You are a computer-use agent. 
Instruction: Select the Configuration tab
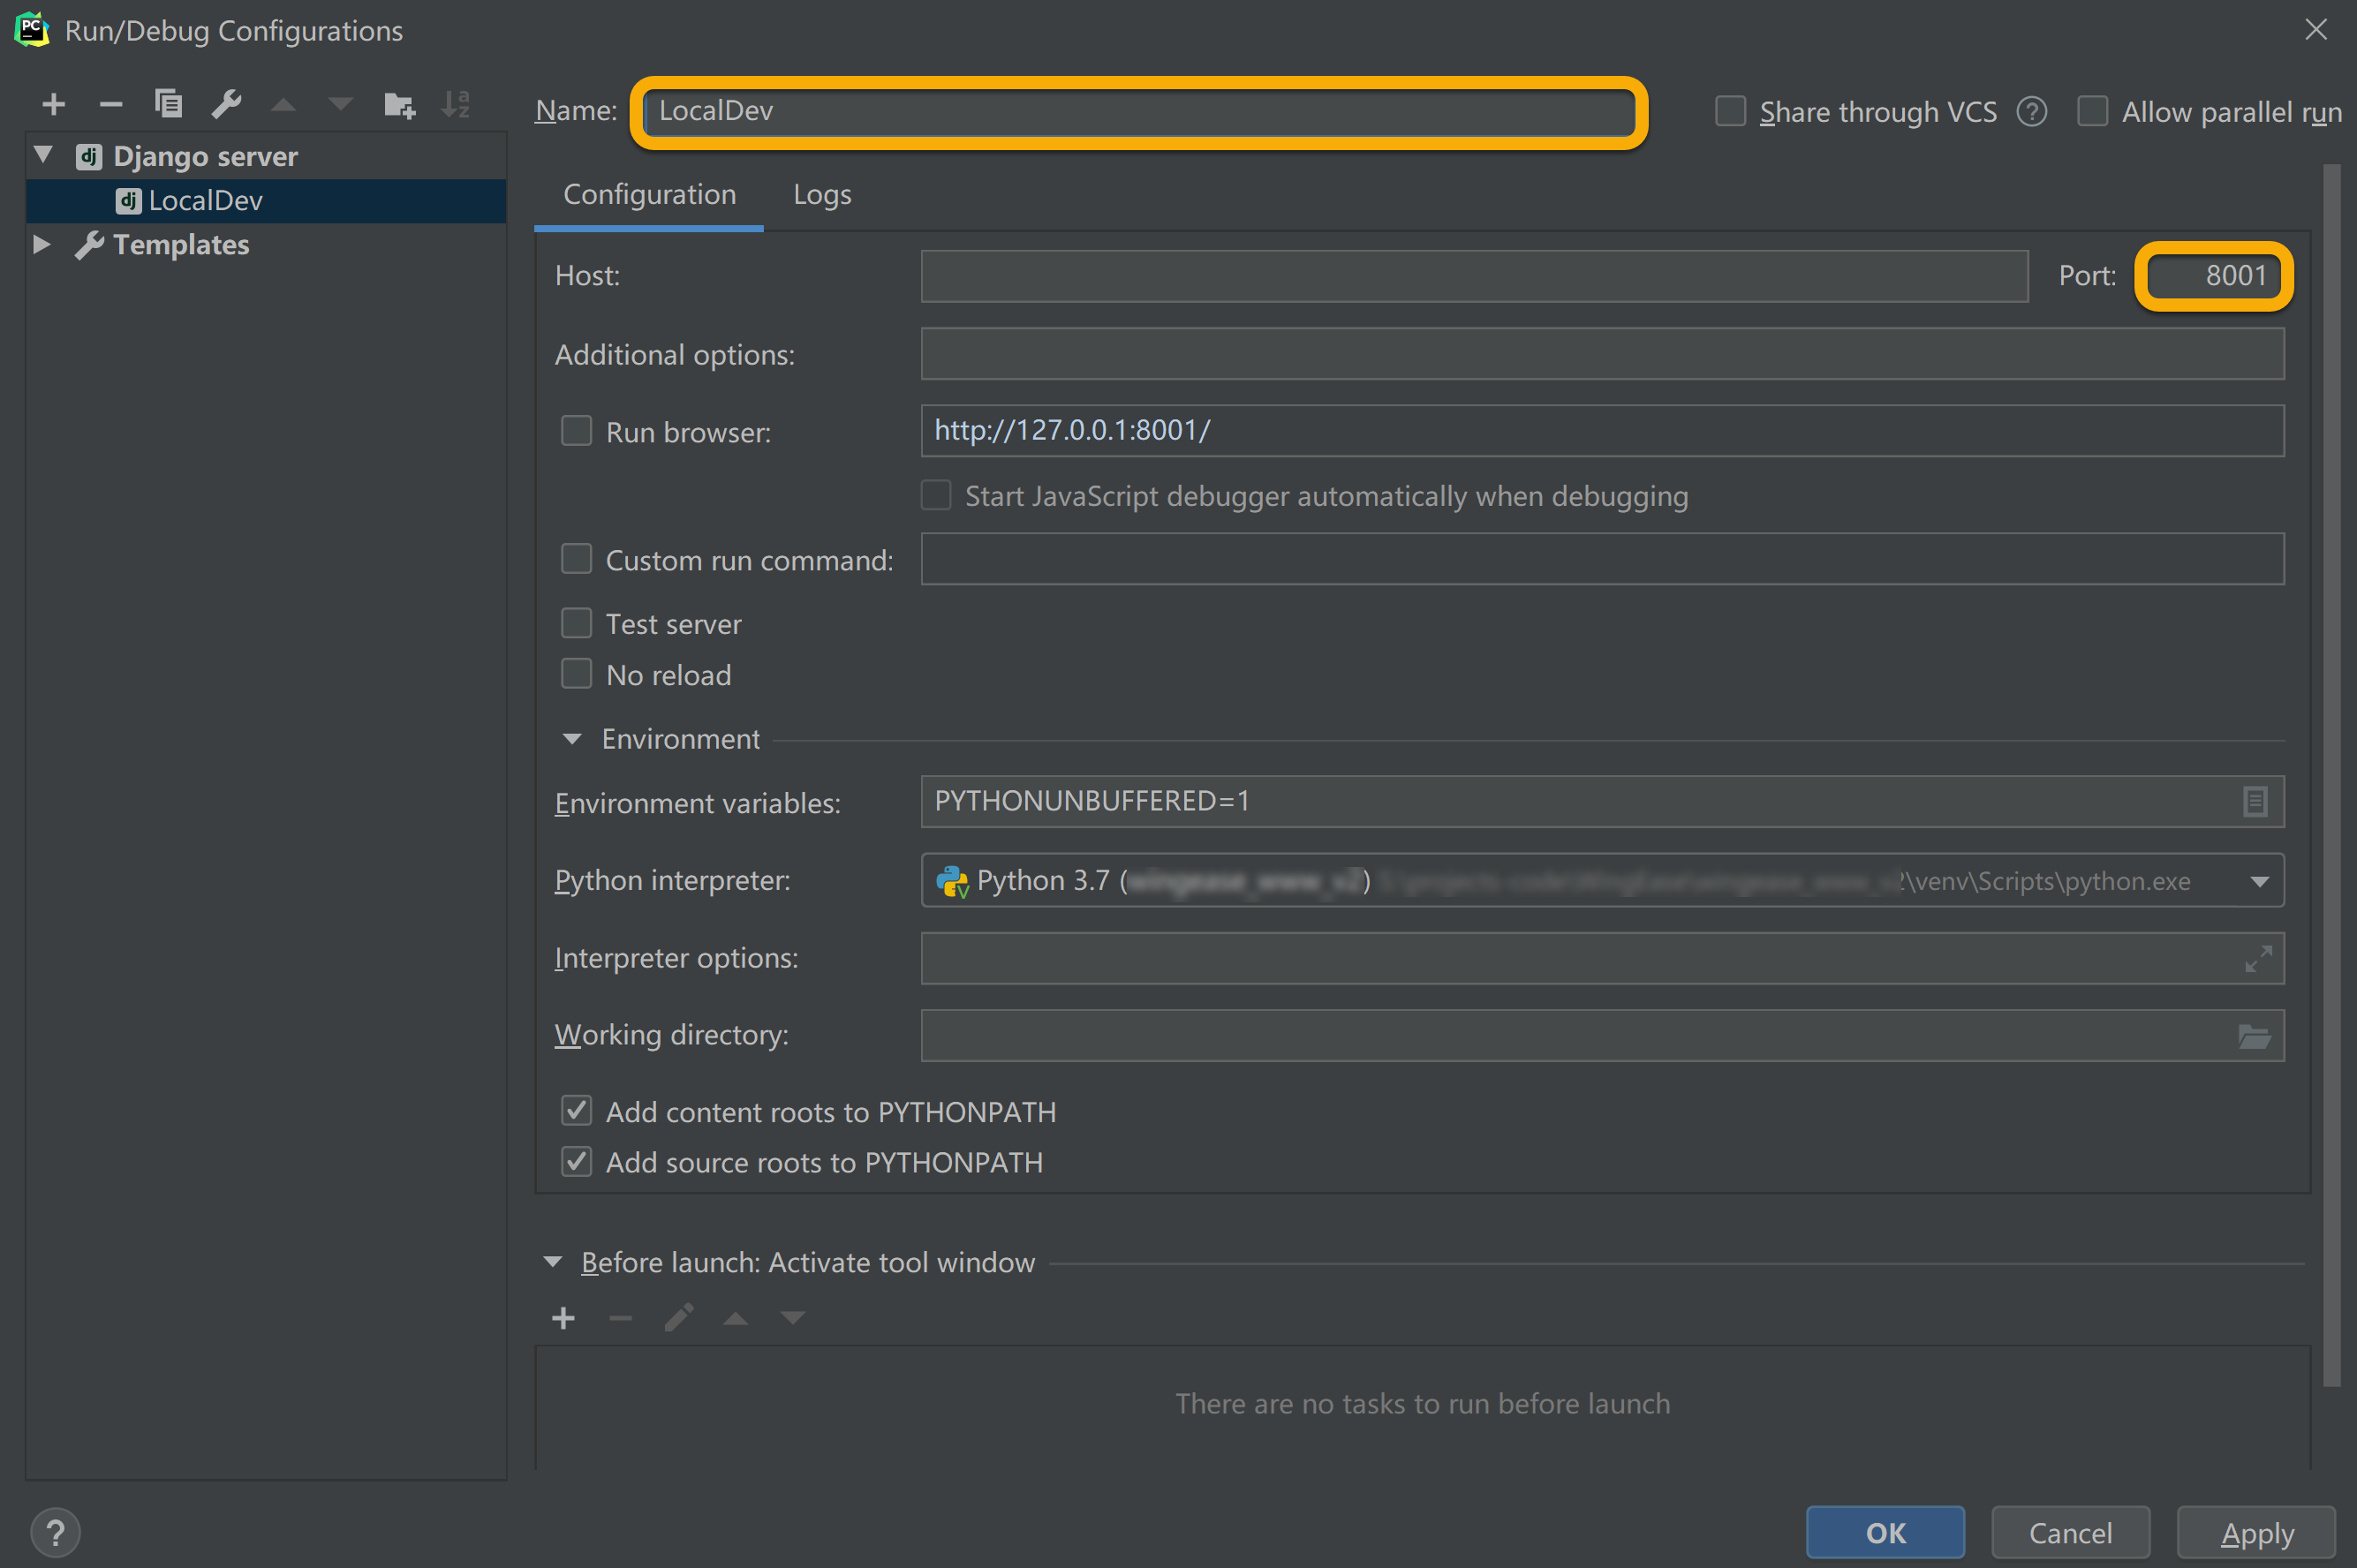[649, 195]
